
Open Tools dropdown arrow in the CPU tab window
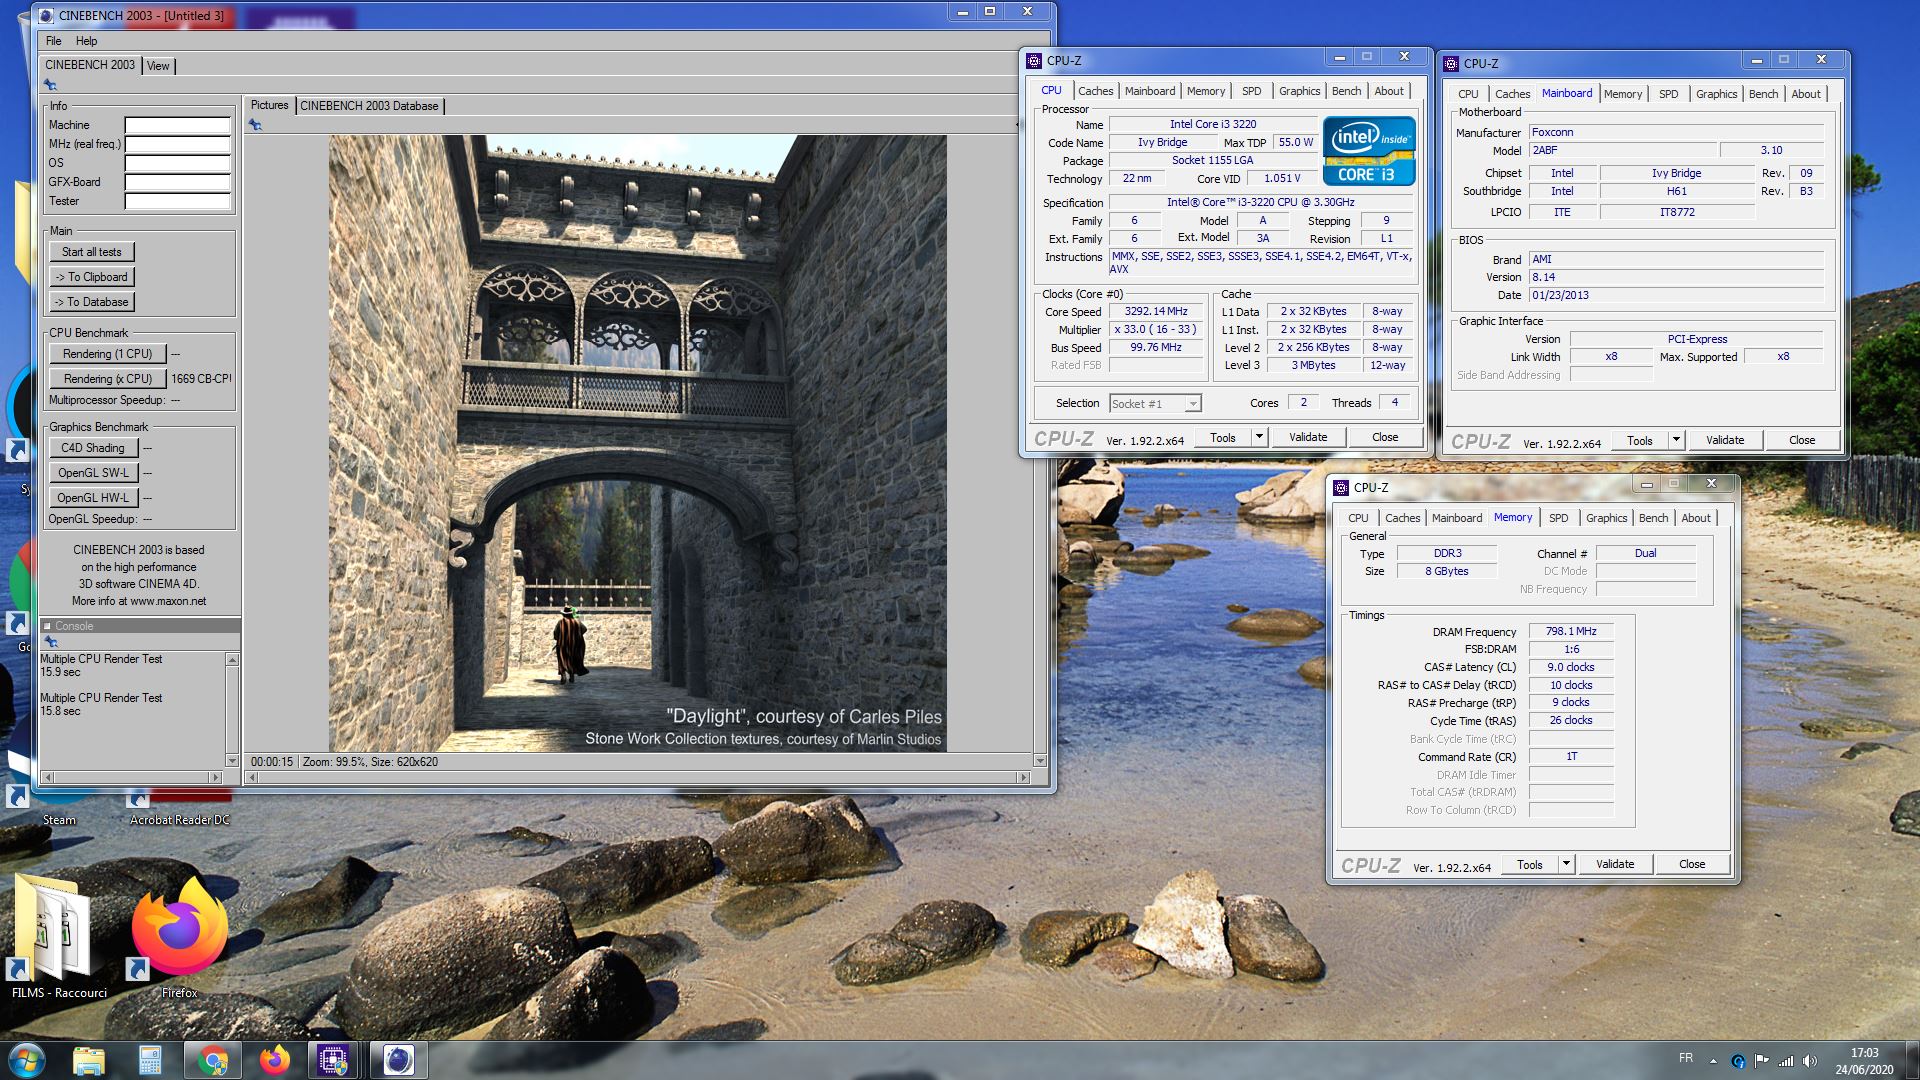coord(1259,437)
